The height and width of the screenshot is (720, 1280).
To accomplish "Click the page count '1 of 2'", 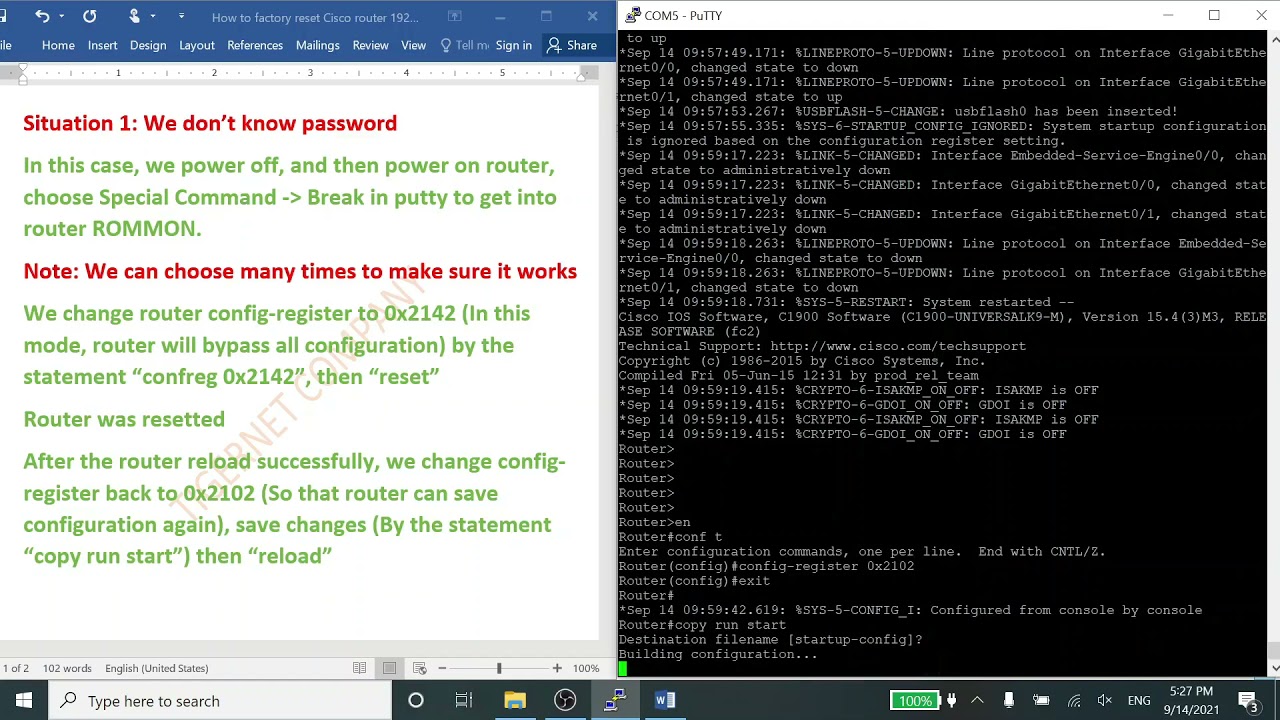I will point(15,668).
